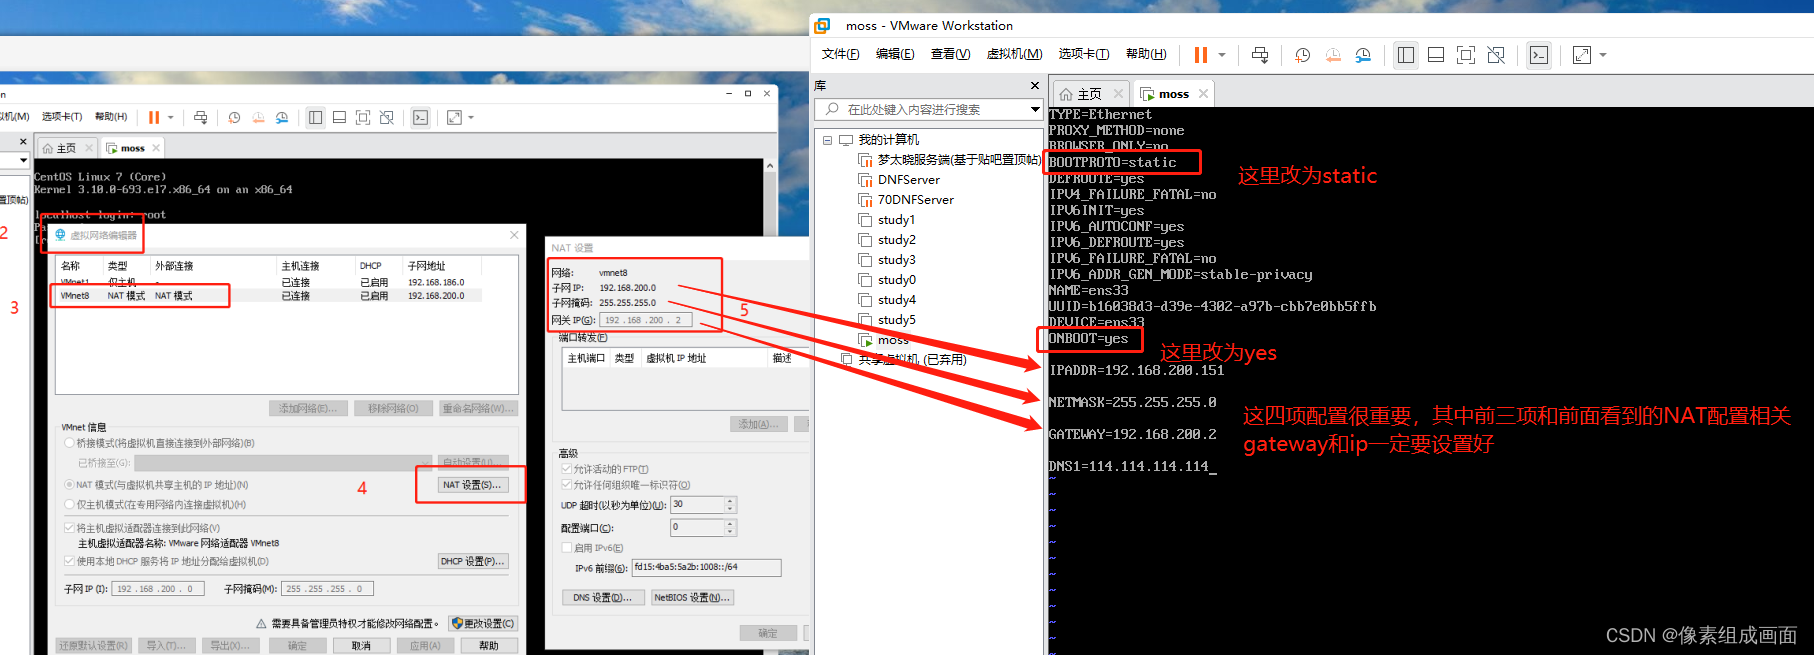This screenshot has width=1814, height=655.
Task: Click console view icon in right VMware toolbar
Action: (1539, 55)
